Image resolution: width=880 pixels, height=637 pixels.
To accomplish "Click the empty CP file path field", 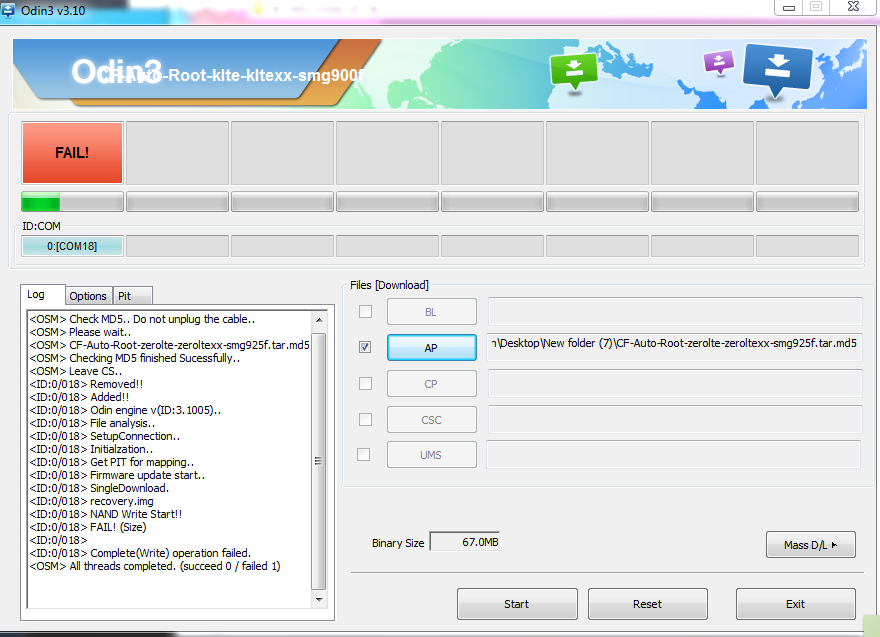I will pyautogui.click(x=675, y=383).
